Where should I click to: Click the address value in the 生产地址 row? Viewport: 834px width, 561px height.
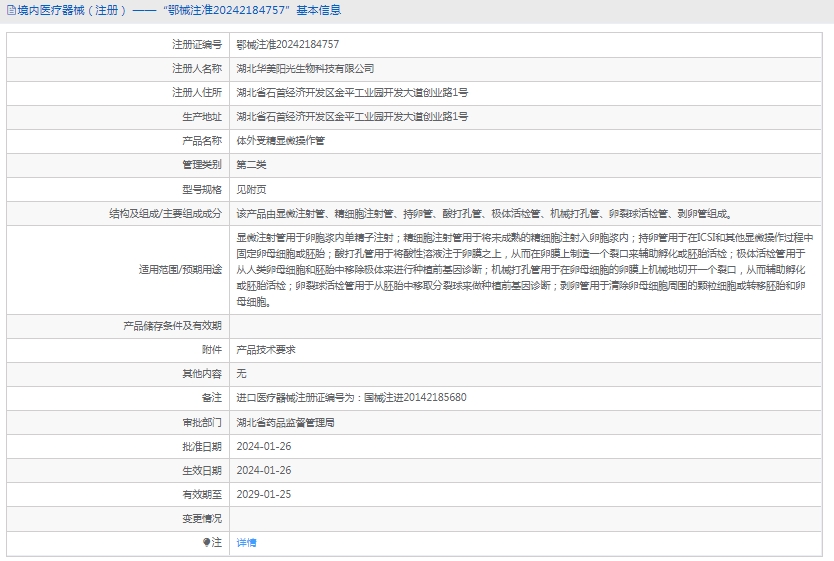(352, 116)
